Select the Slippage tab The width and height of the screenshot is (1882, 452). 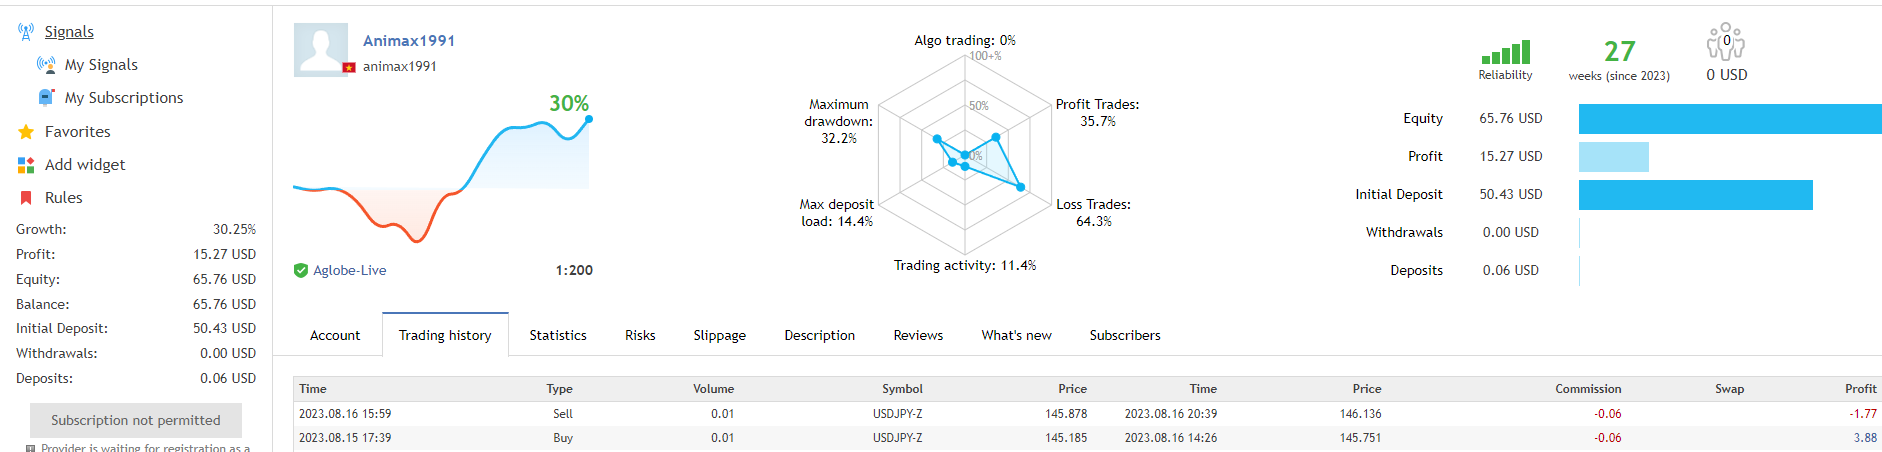[720, 335]
